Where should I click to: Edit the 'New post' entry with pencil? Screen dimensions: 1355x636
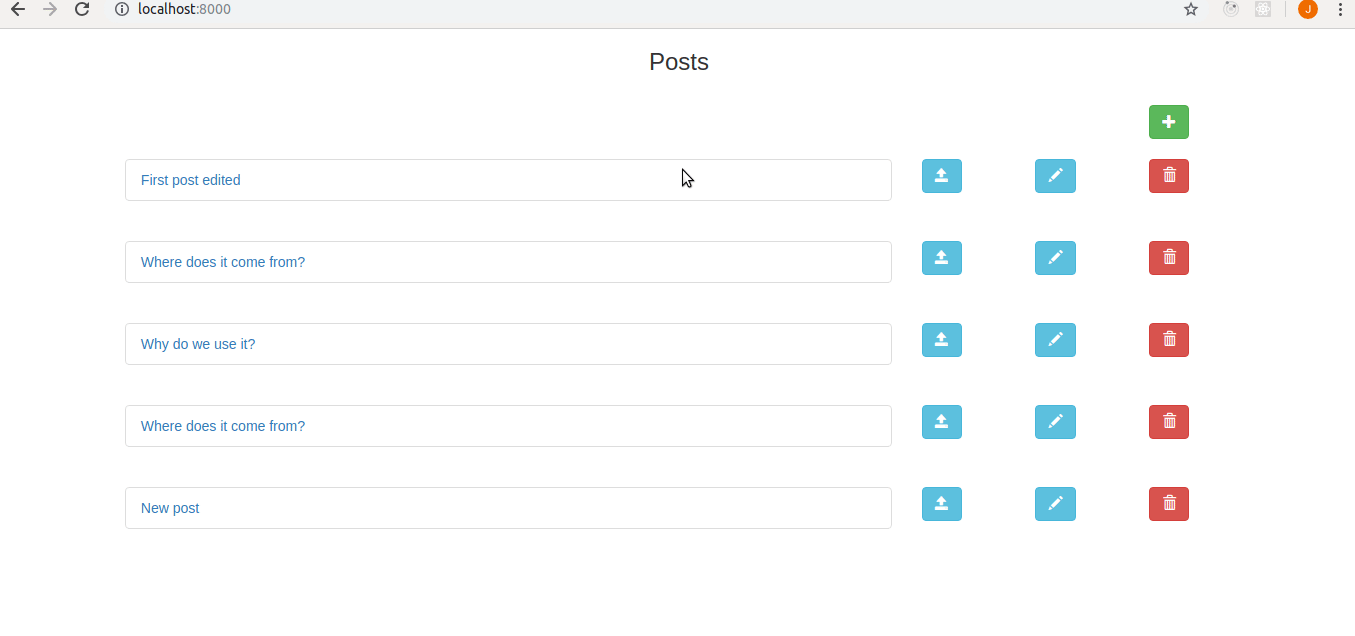tap(1055, 504)
